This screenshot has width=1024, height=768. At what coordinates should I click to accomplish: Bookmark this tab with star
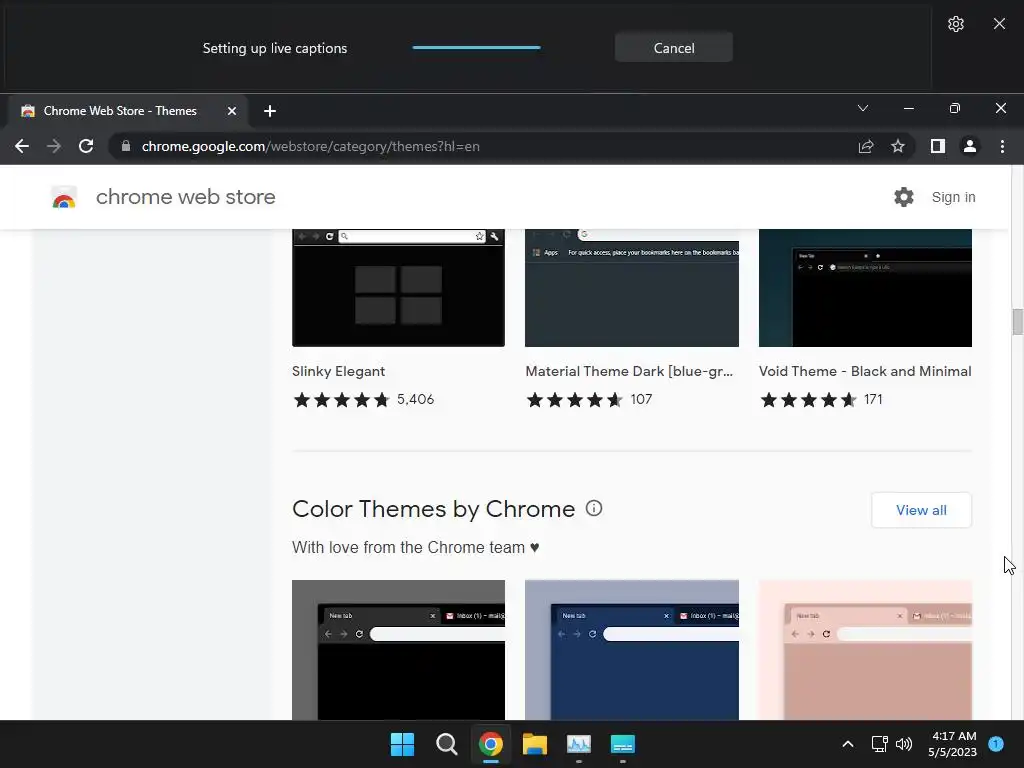tap(898, 146)
